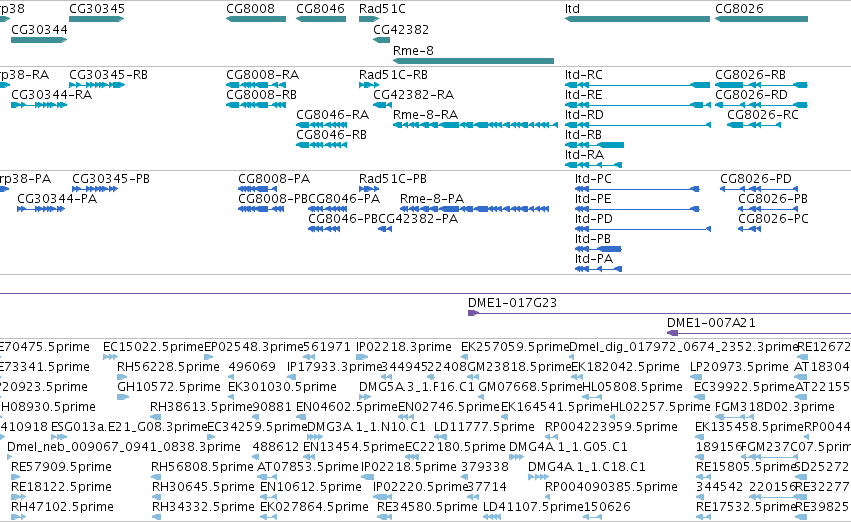The height and width of the screenshot is (522, 851).
Task: Click the CG8026-PB feature
Action: [x=767, y=209]
